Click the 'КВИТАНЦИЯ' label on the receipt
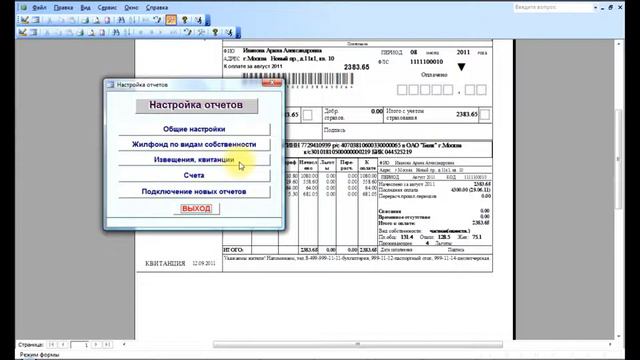 click(x=165, y=263)
